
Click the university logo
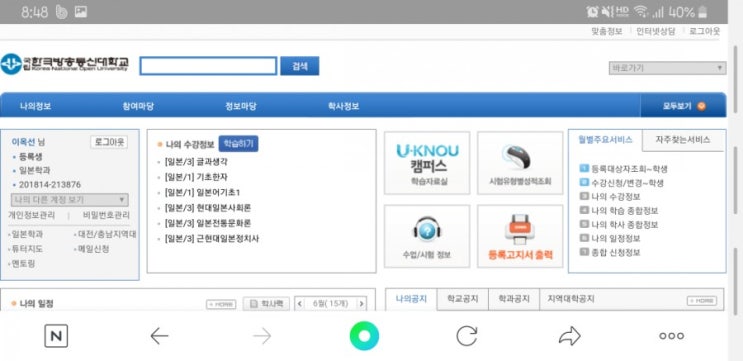point(65,64)
